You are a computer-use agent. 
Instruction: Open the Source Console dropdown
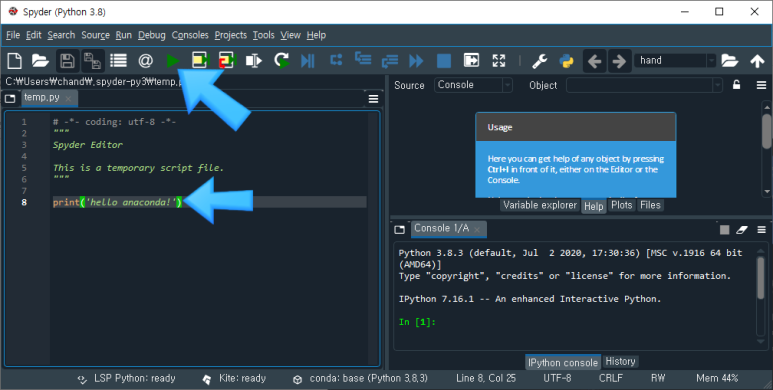473,85
